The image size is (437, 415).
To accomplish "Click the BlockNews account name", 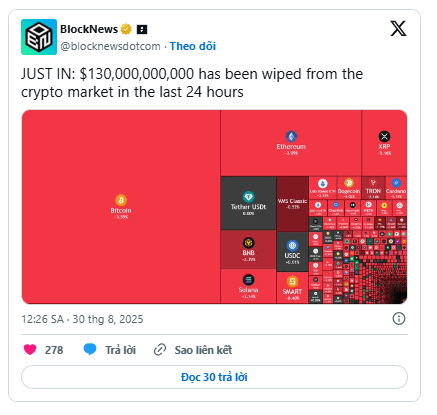I will click(89, 29).
